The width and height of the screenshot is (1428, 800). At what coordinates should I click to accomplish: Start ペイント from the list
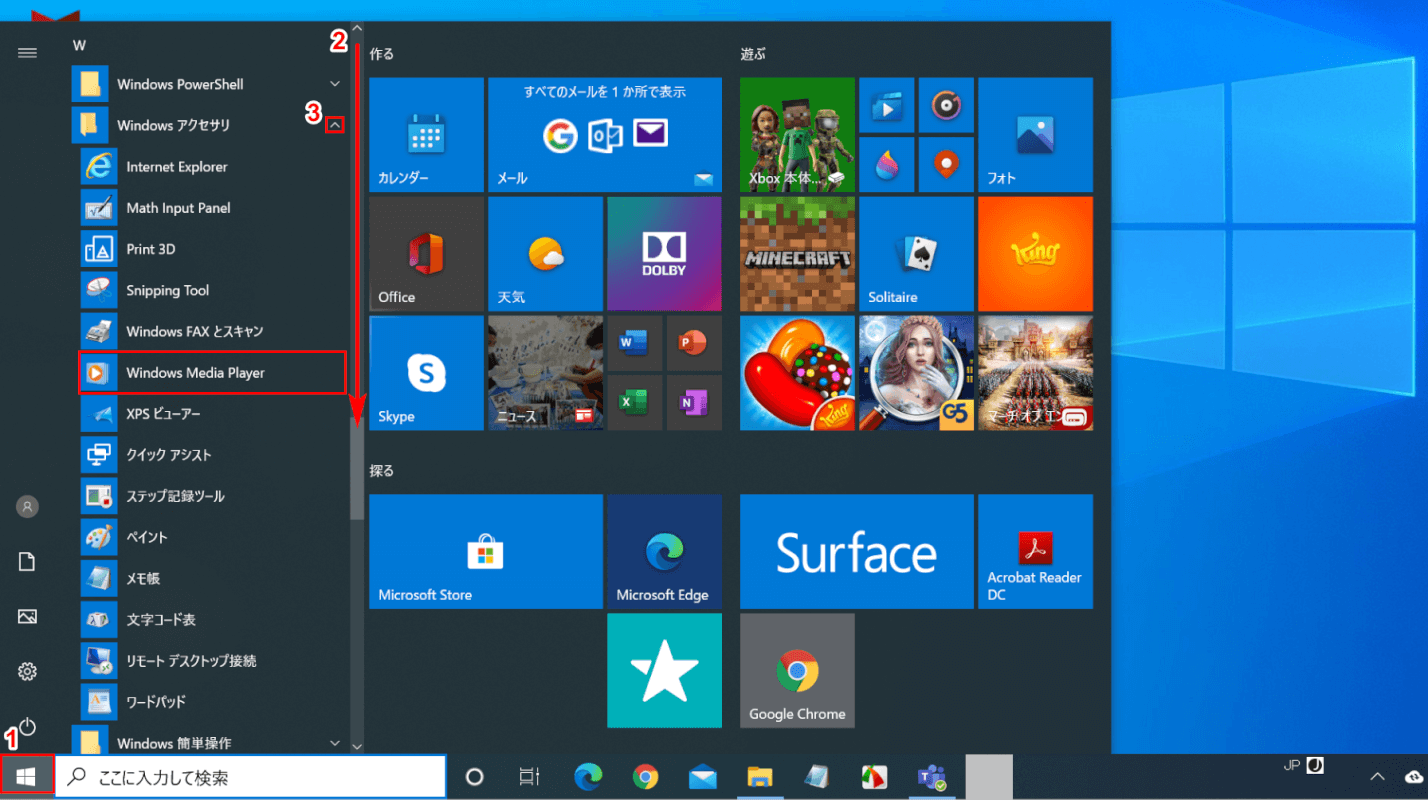pyautogui.click(x=211, y=537)
